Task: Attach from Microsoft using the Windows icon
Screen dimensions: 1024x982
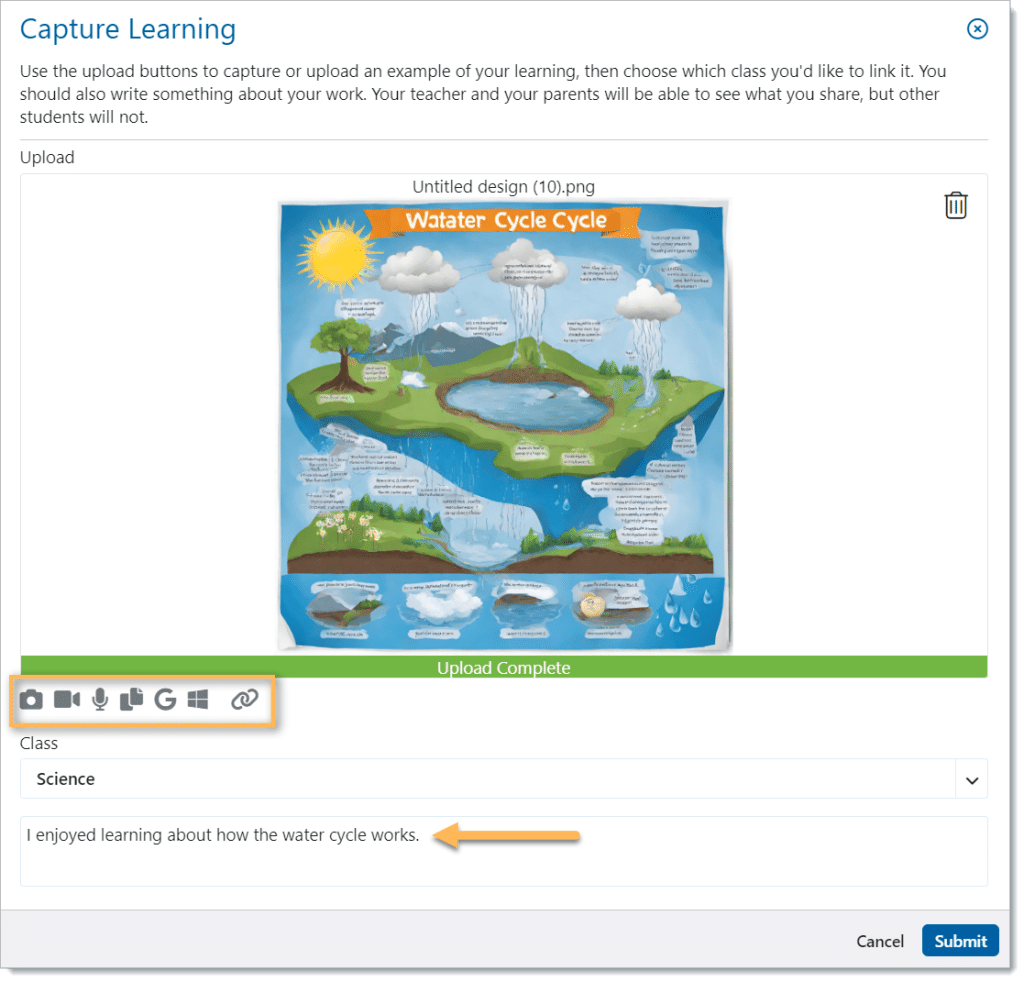Action: pos(198,700)
